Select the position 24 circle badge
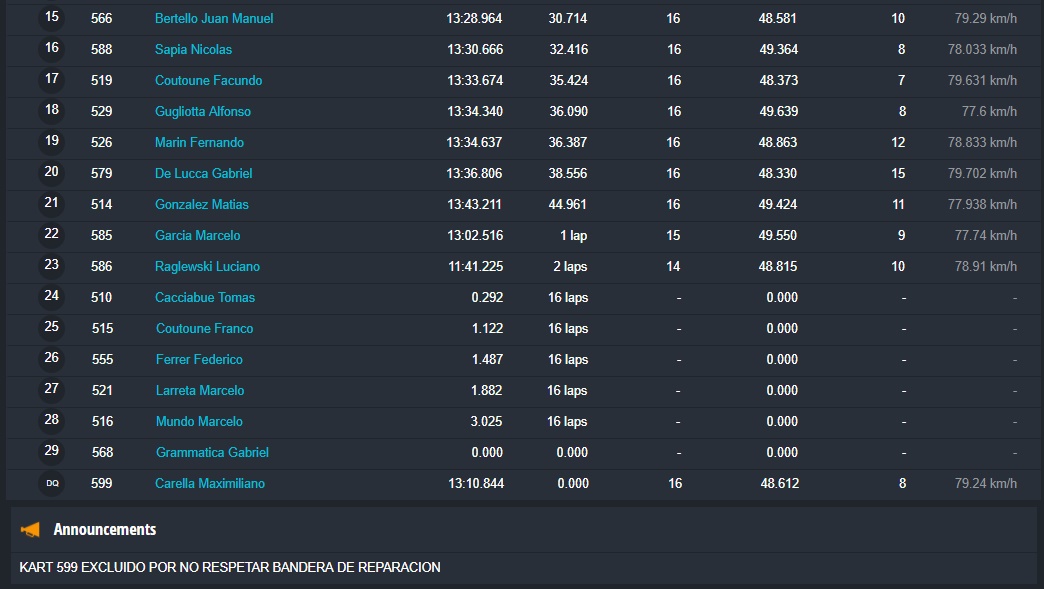The width and height of the screenshot is (1044, 589). pyautogui.click(x=52, y=297)
